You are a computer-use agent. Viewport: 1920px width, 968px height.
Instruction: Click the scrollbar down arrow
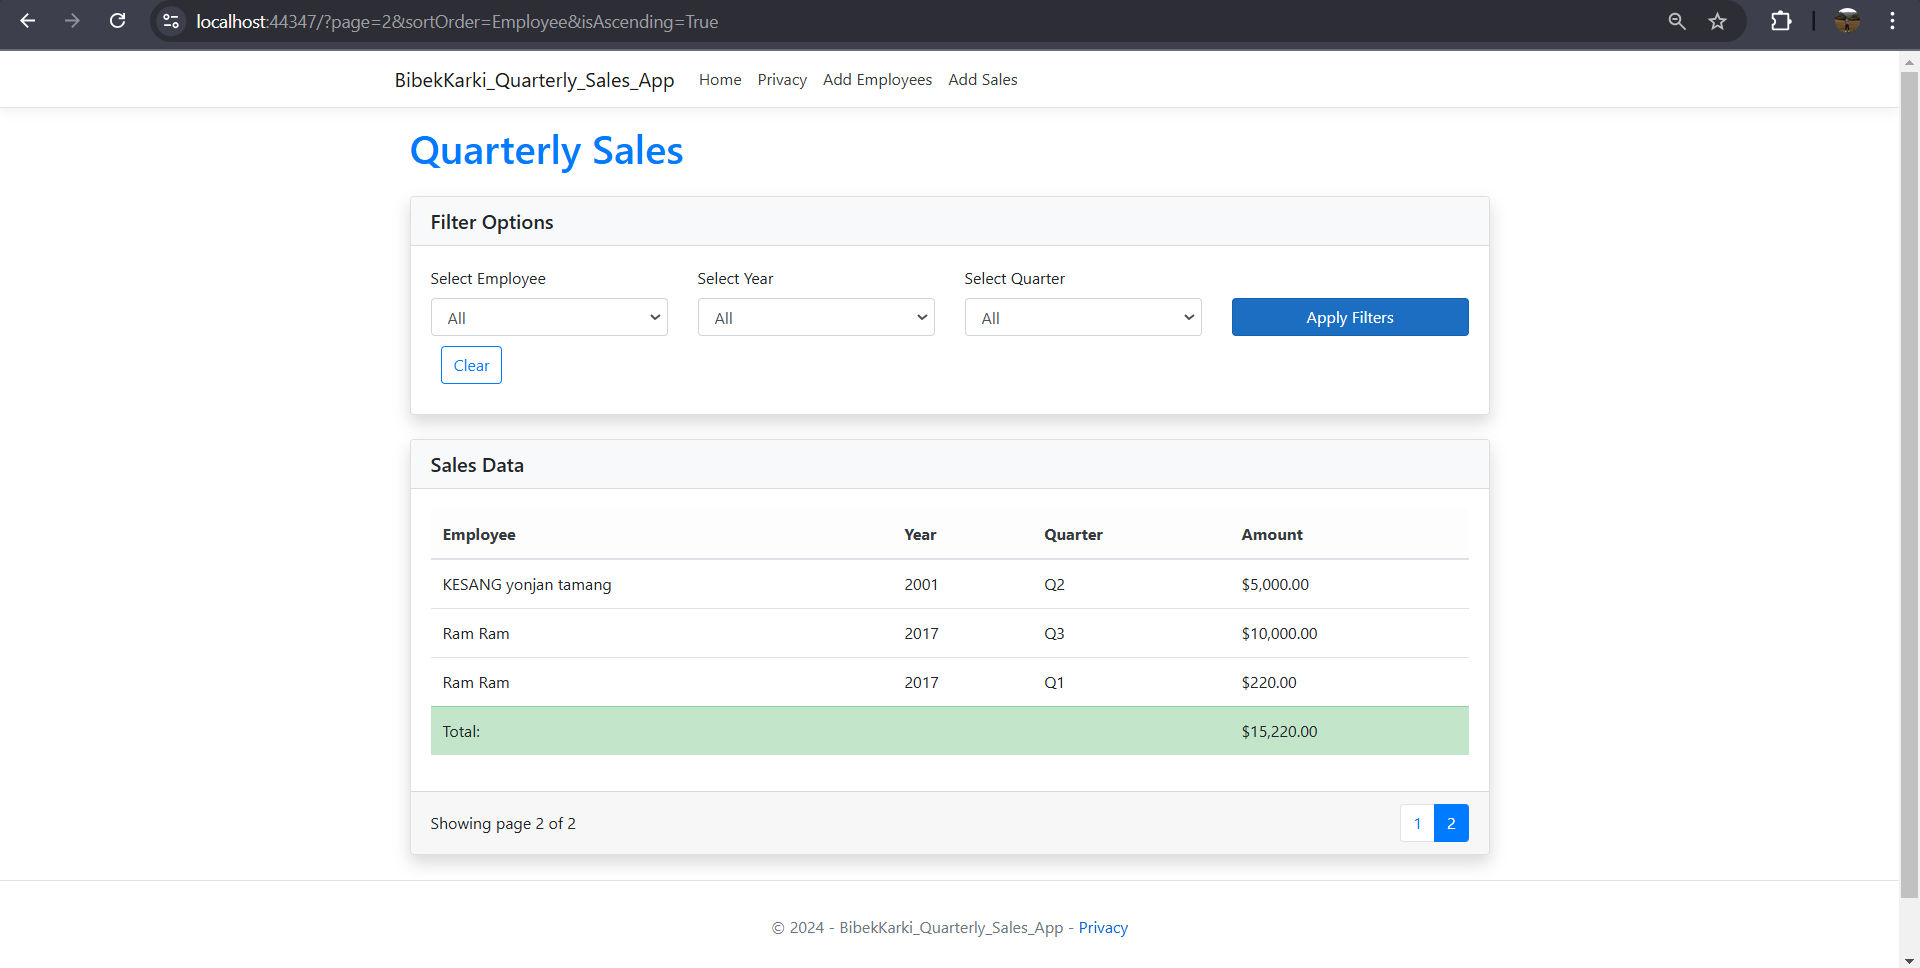pyautogui.click(x=1909, y=959)
